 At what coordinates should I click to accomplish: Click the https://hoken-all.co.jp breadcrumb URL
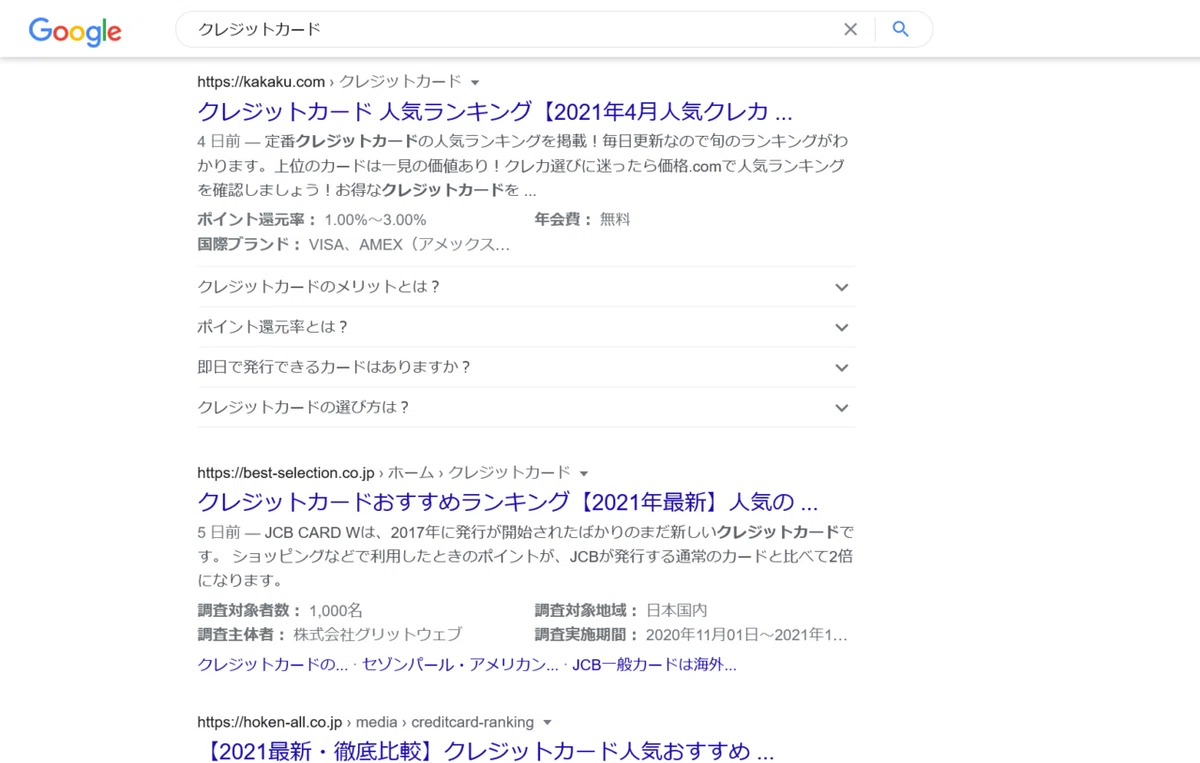coord(270,723)
